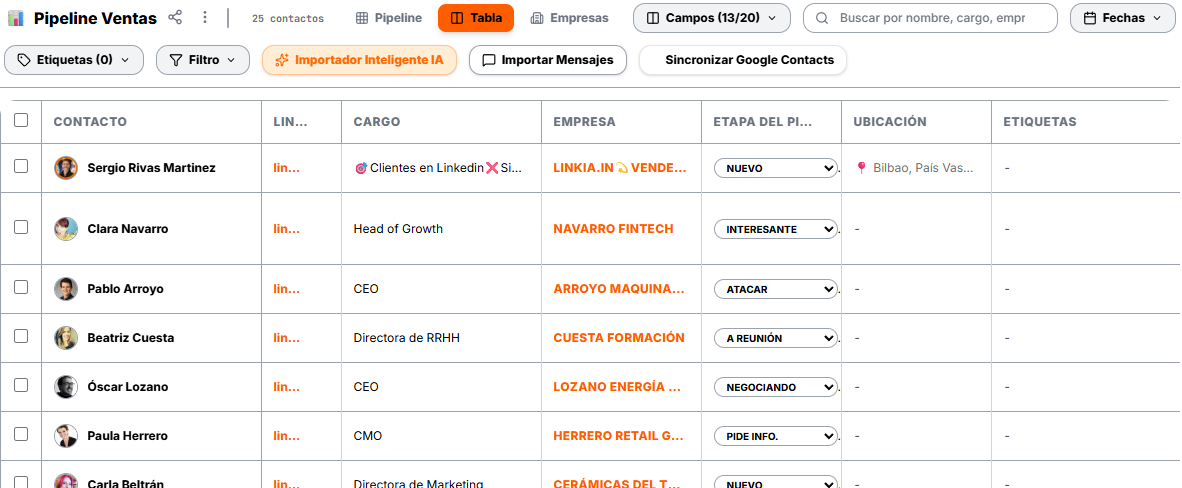Switch to the Pipeline view tab
Screen dimensions: 1182x488
pyautogui.click(x=389, y=18)
